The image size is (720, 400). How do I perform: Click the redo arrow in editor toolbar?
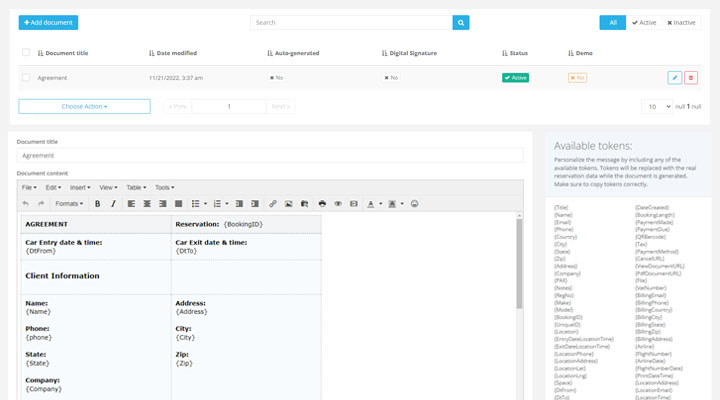pos(41,203)
